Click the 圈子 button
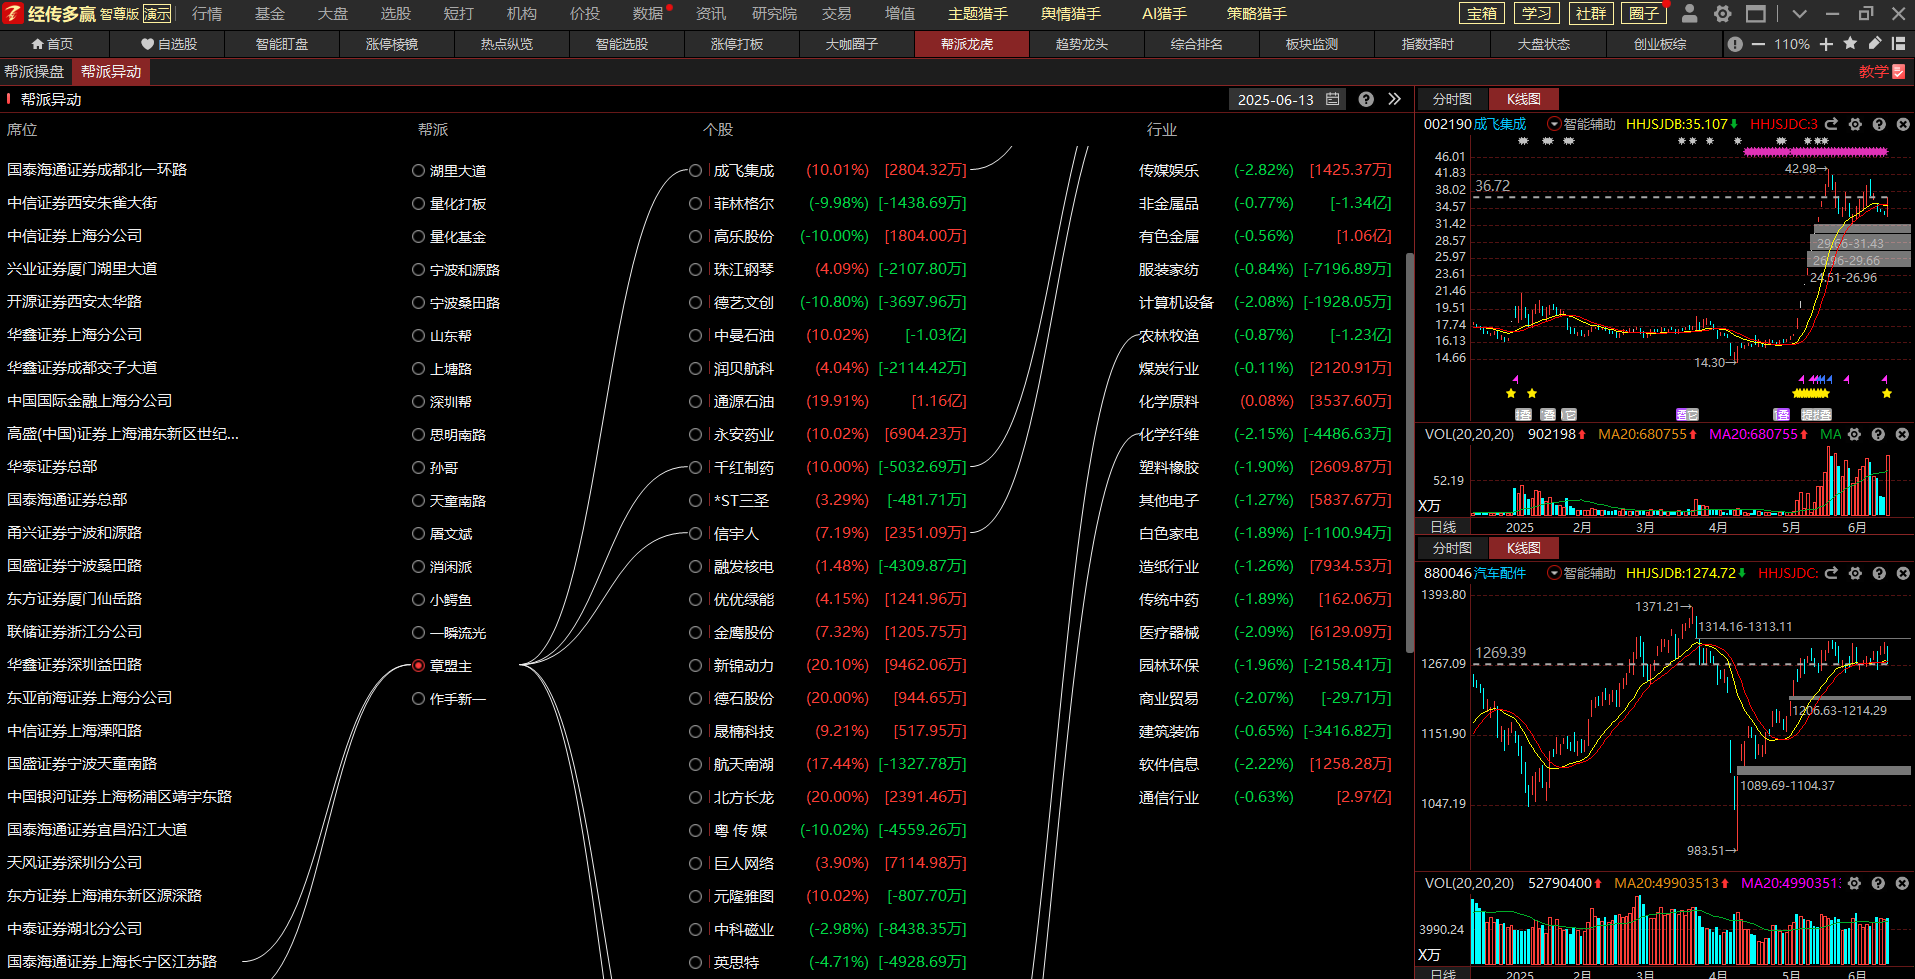1915x979 pixels. (x=1644, y=14)
